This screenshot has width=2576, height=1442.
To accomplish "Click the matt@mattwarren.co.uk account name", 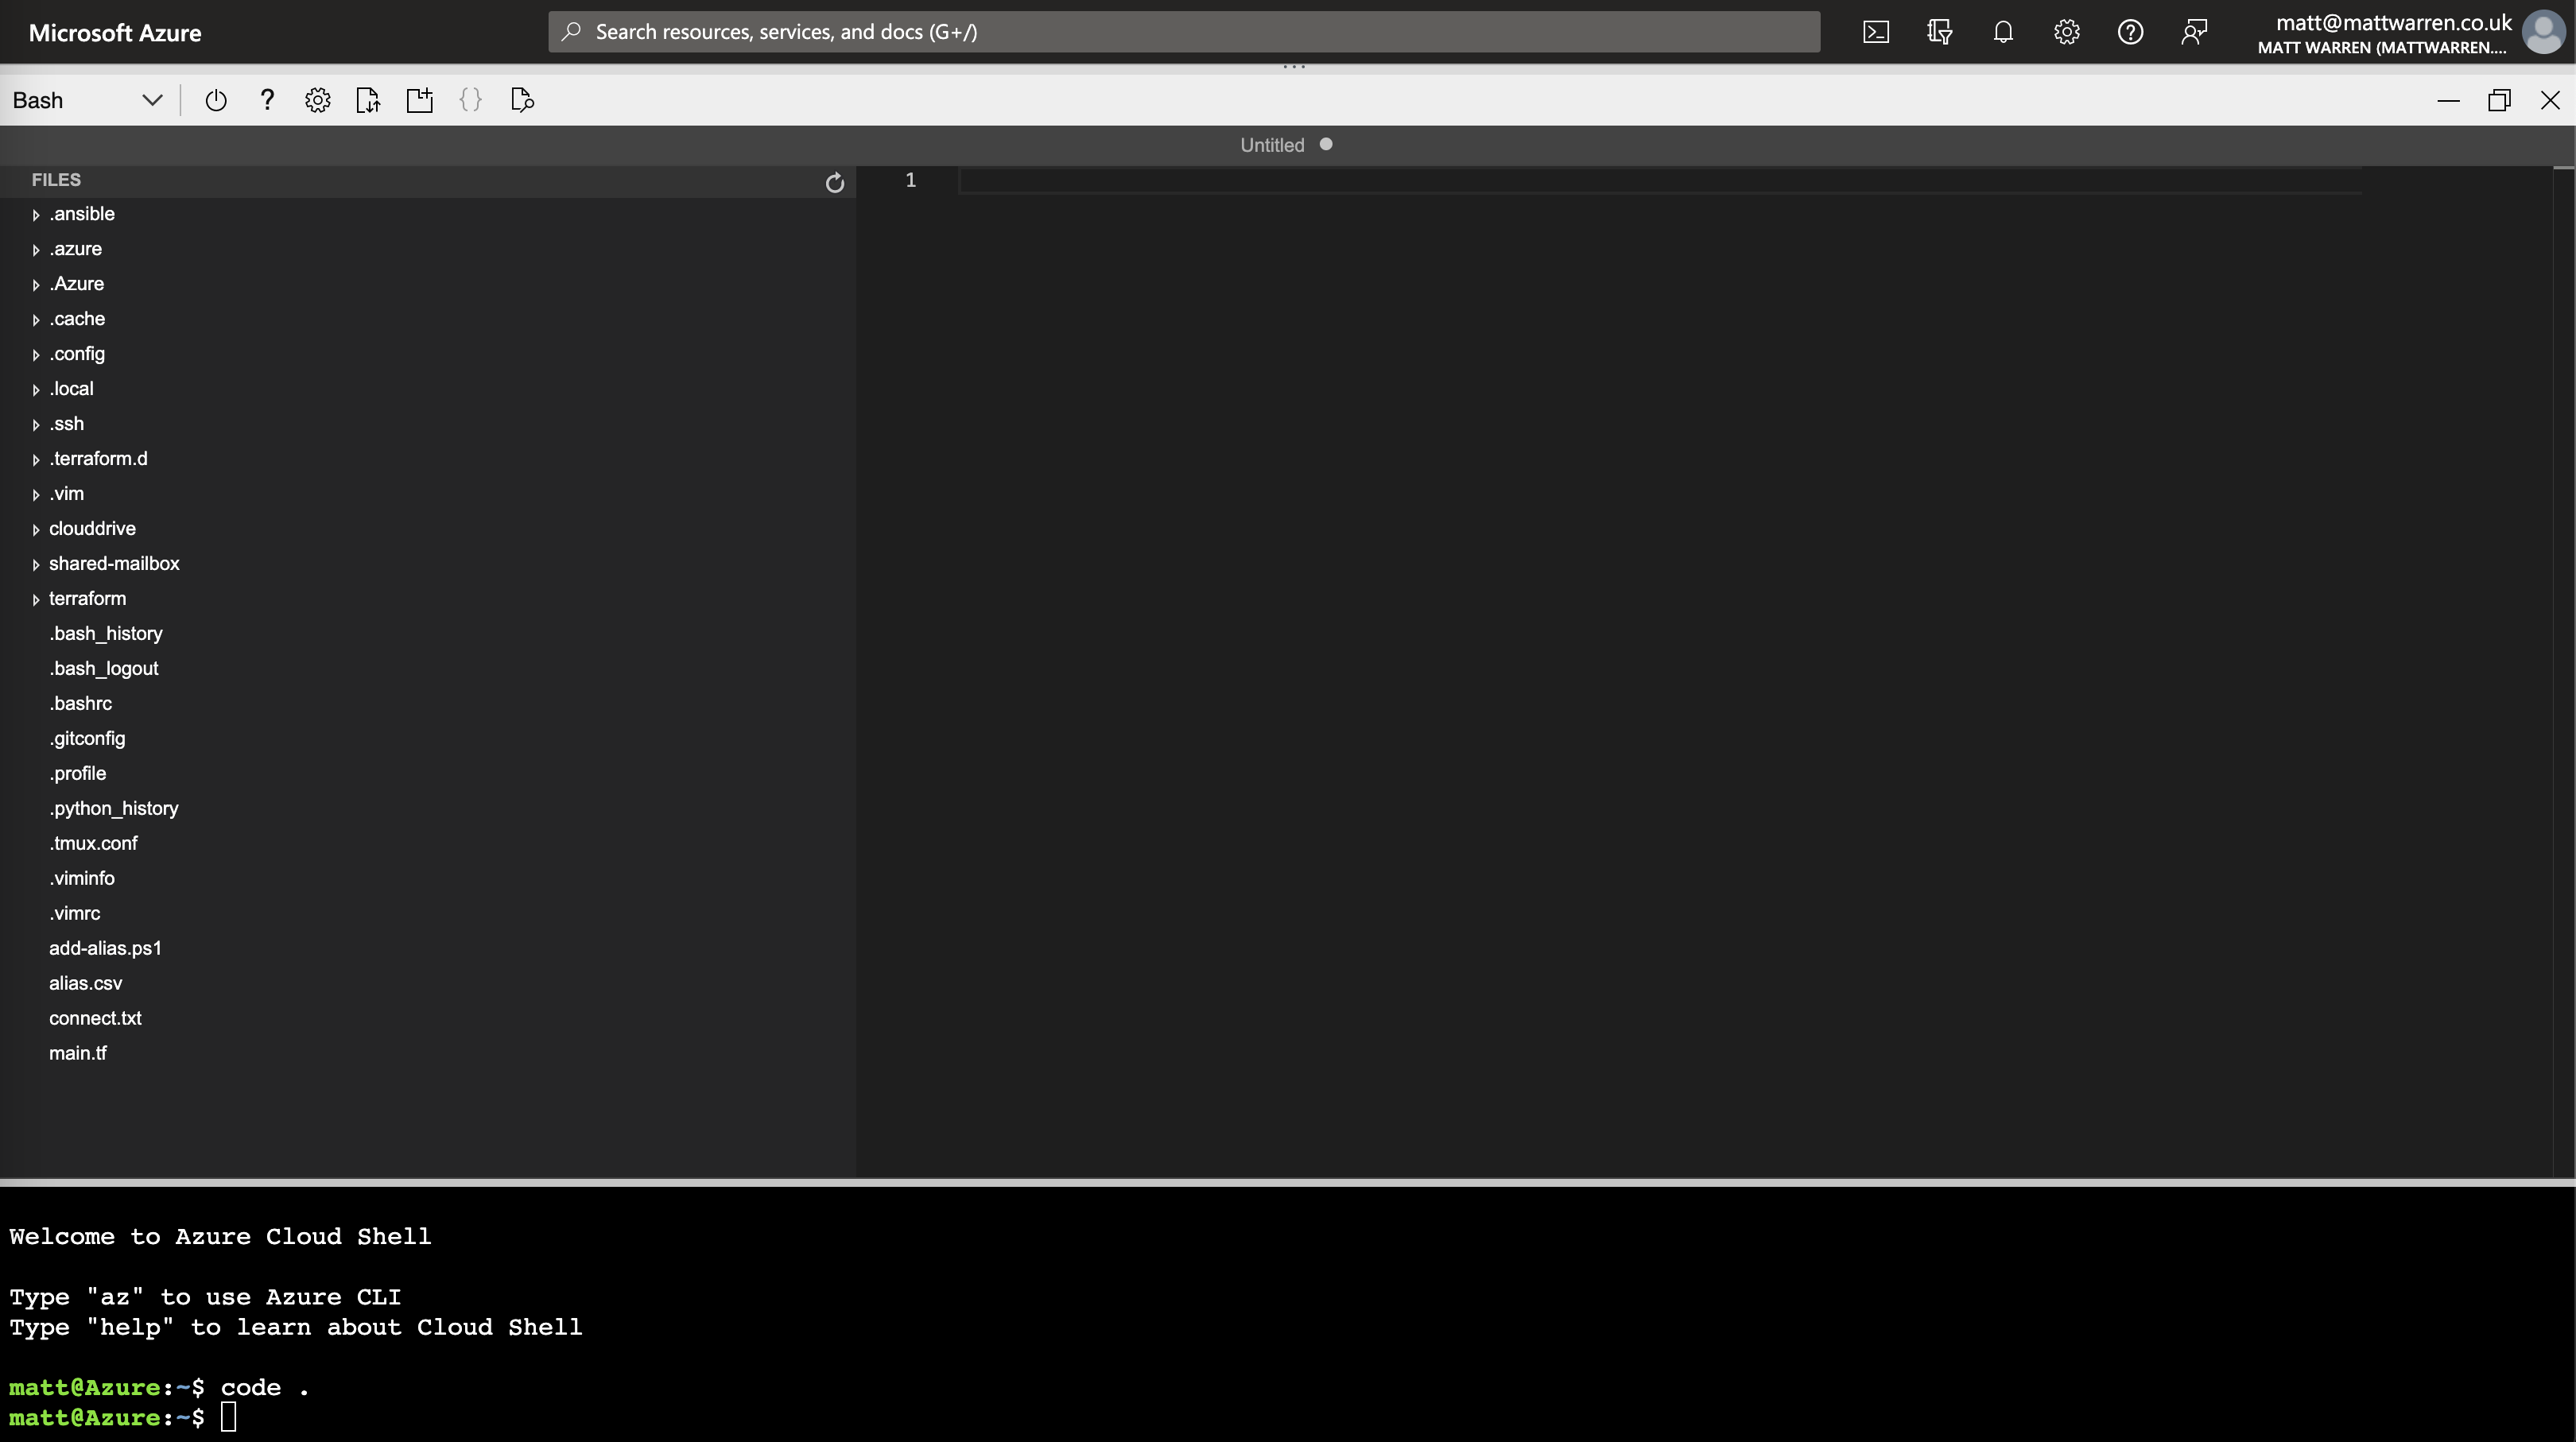I will [x=2394, y=22].
